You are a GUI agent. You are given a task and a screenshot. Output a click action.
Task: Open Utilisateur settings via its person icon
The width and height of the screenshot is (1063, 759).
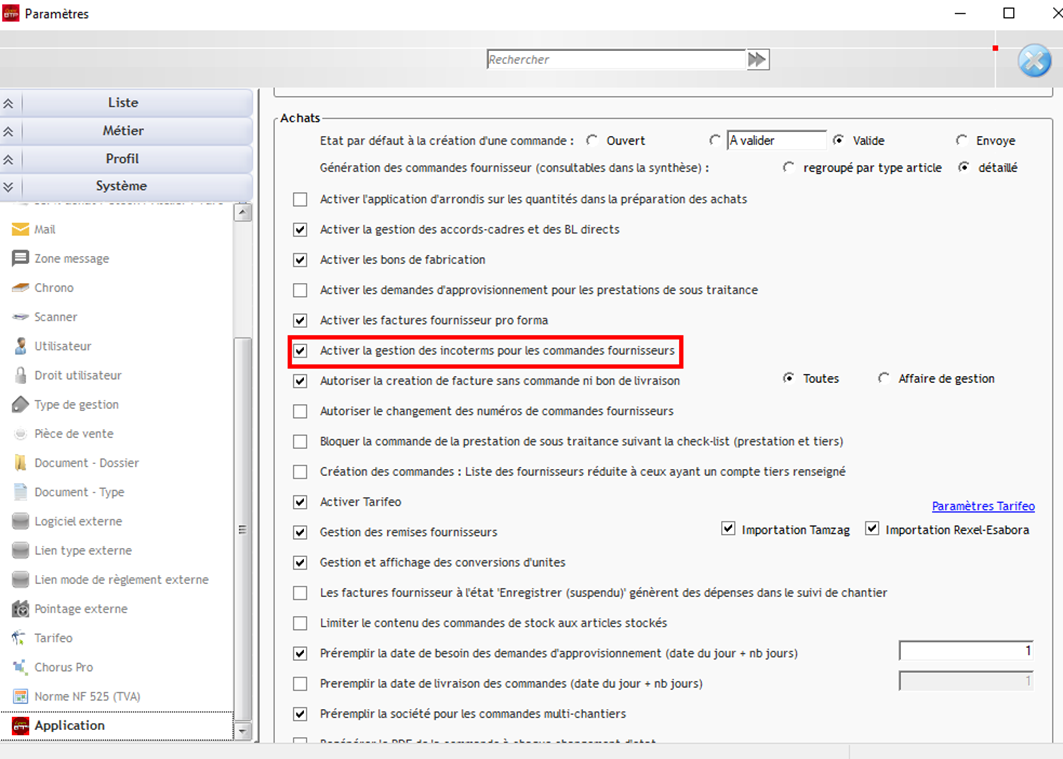point(20,346)
